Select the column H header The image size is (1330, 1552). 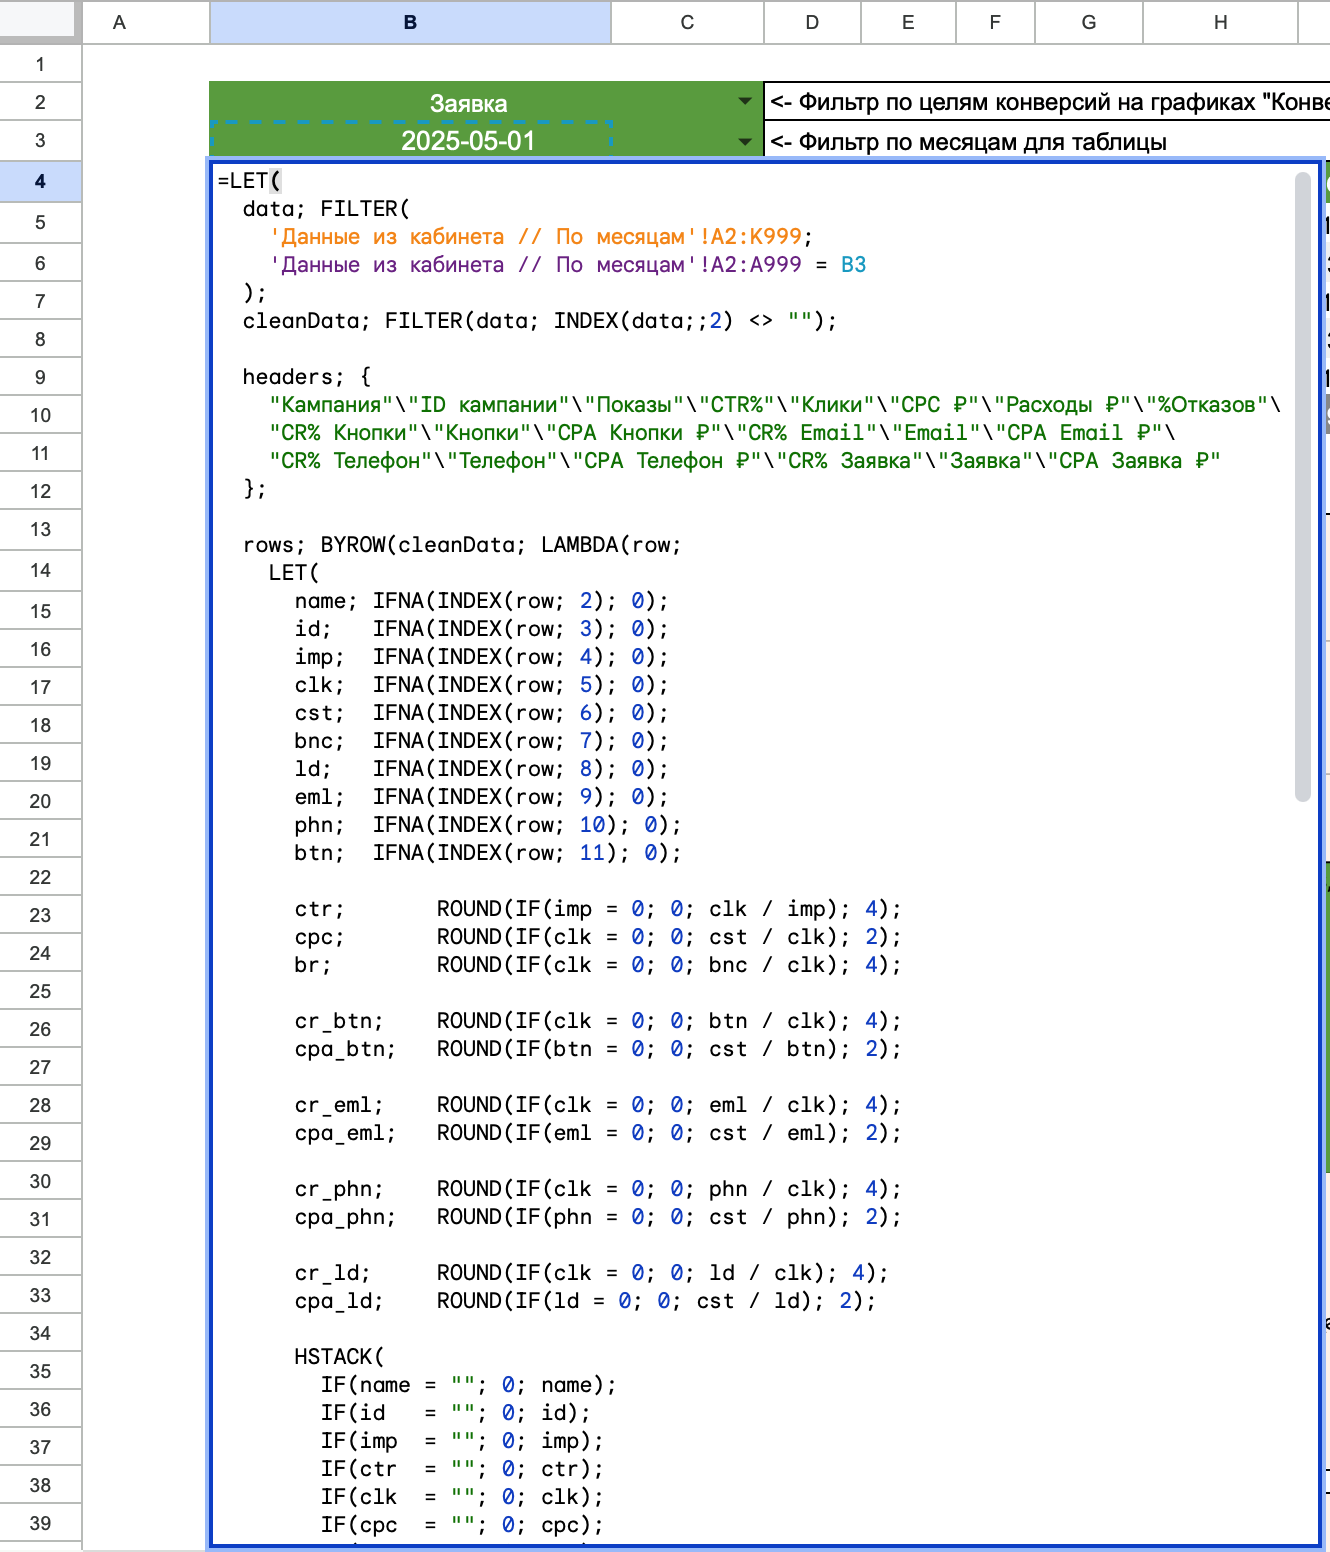[x=1220, y=22]
